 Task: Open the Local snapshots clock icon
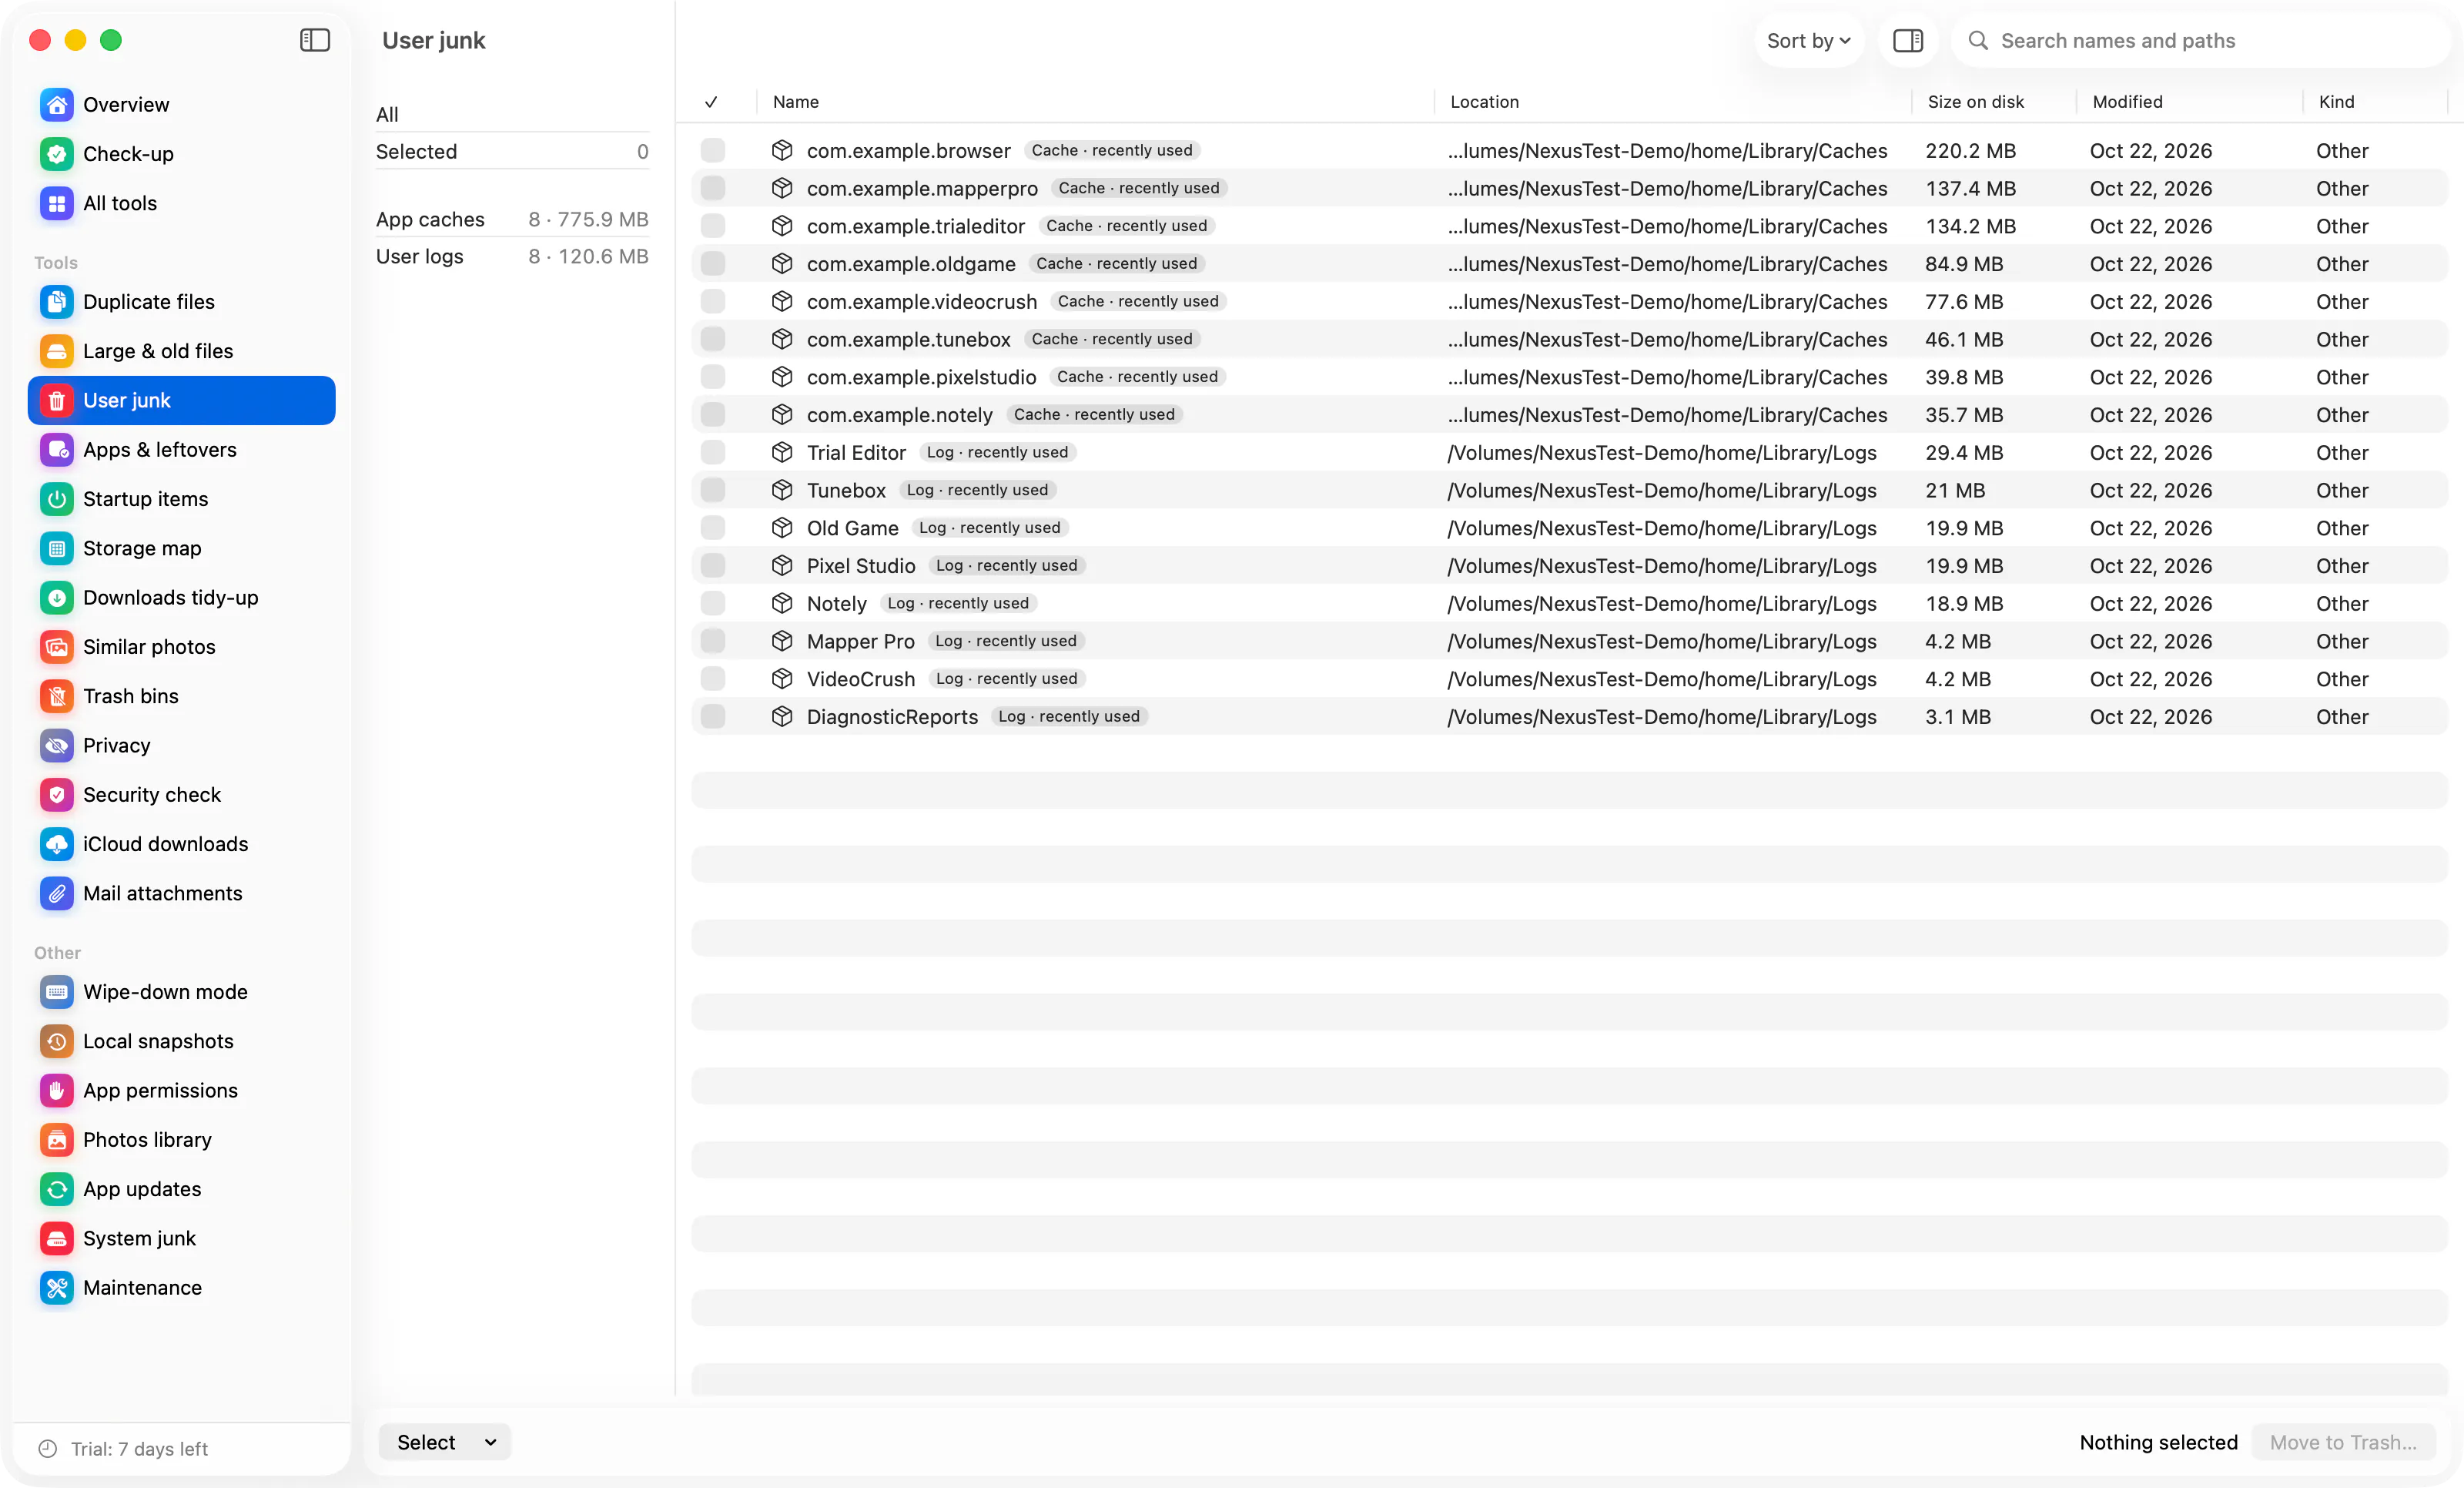tap(57, 1041)
